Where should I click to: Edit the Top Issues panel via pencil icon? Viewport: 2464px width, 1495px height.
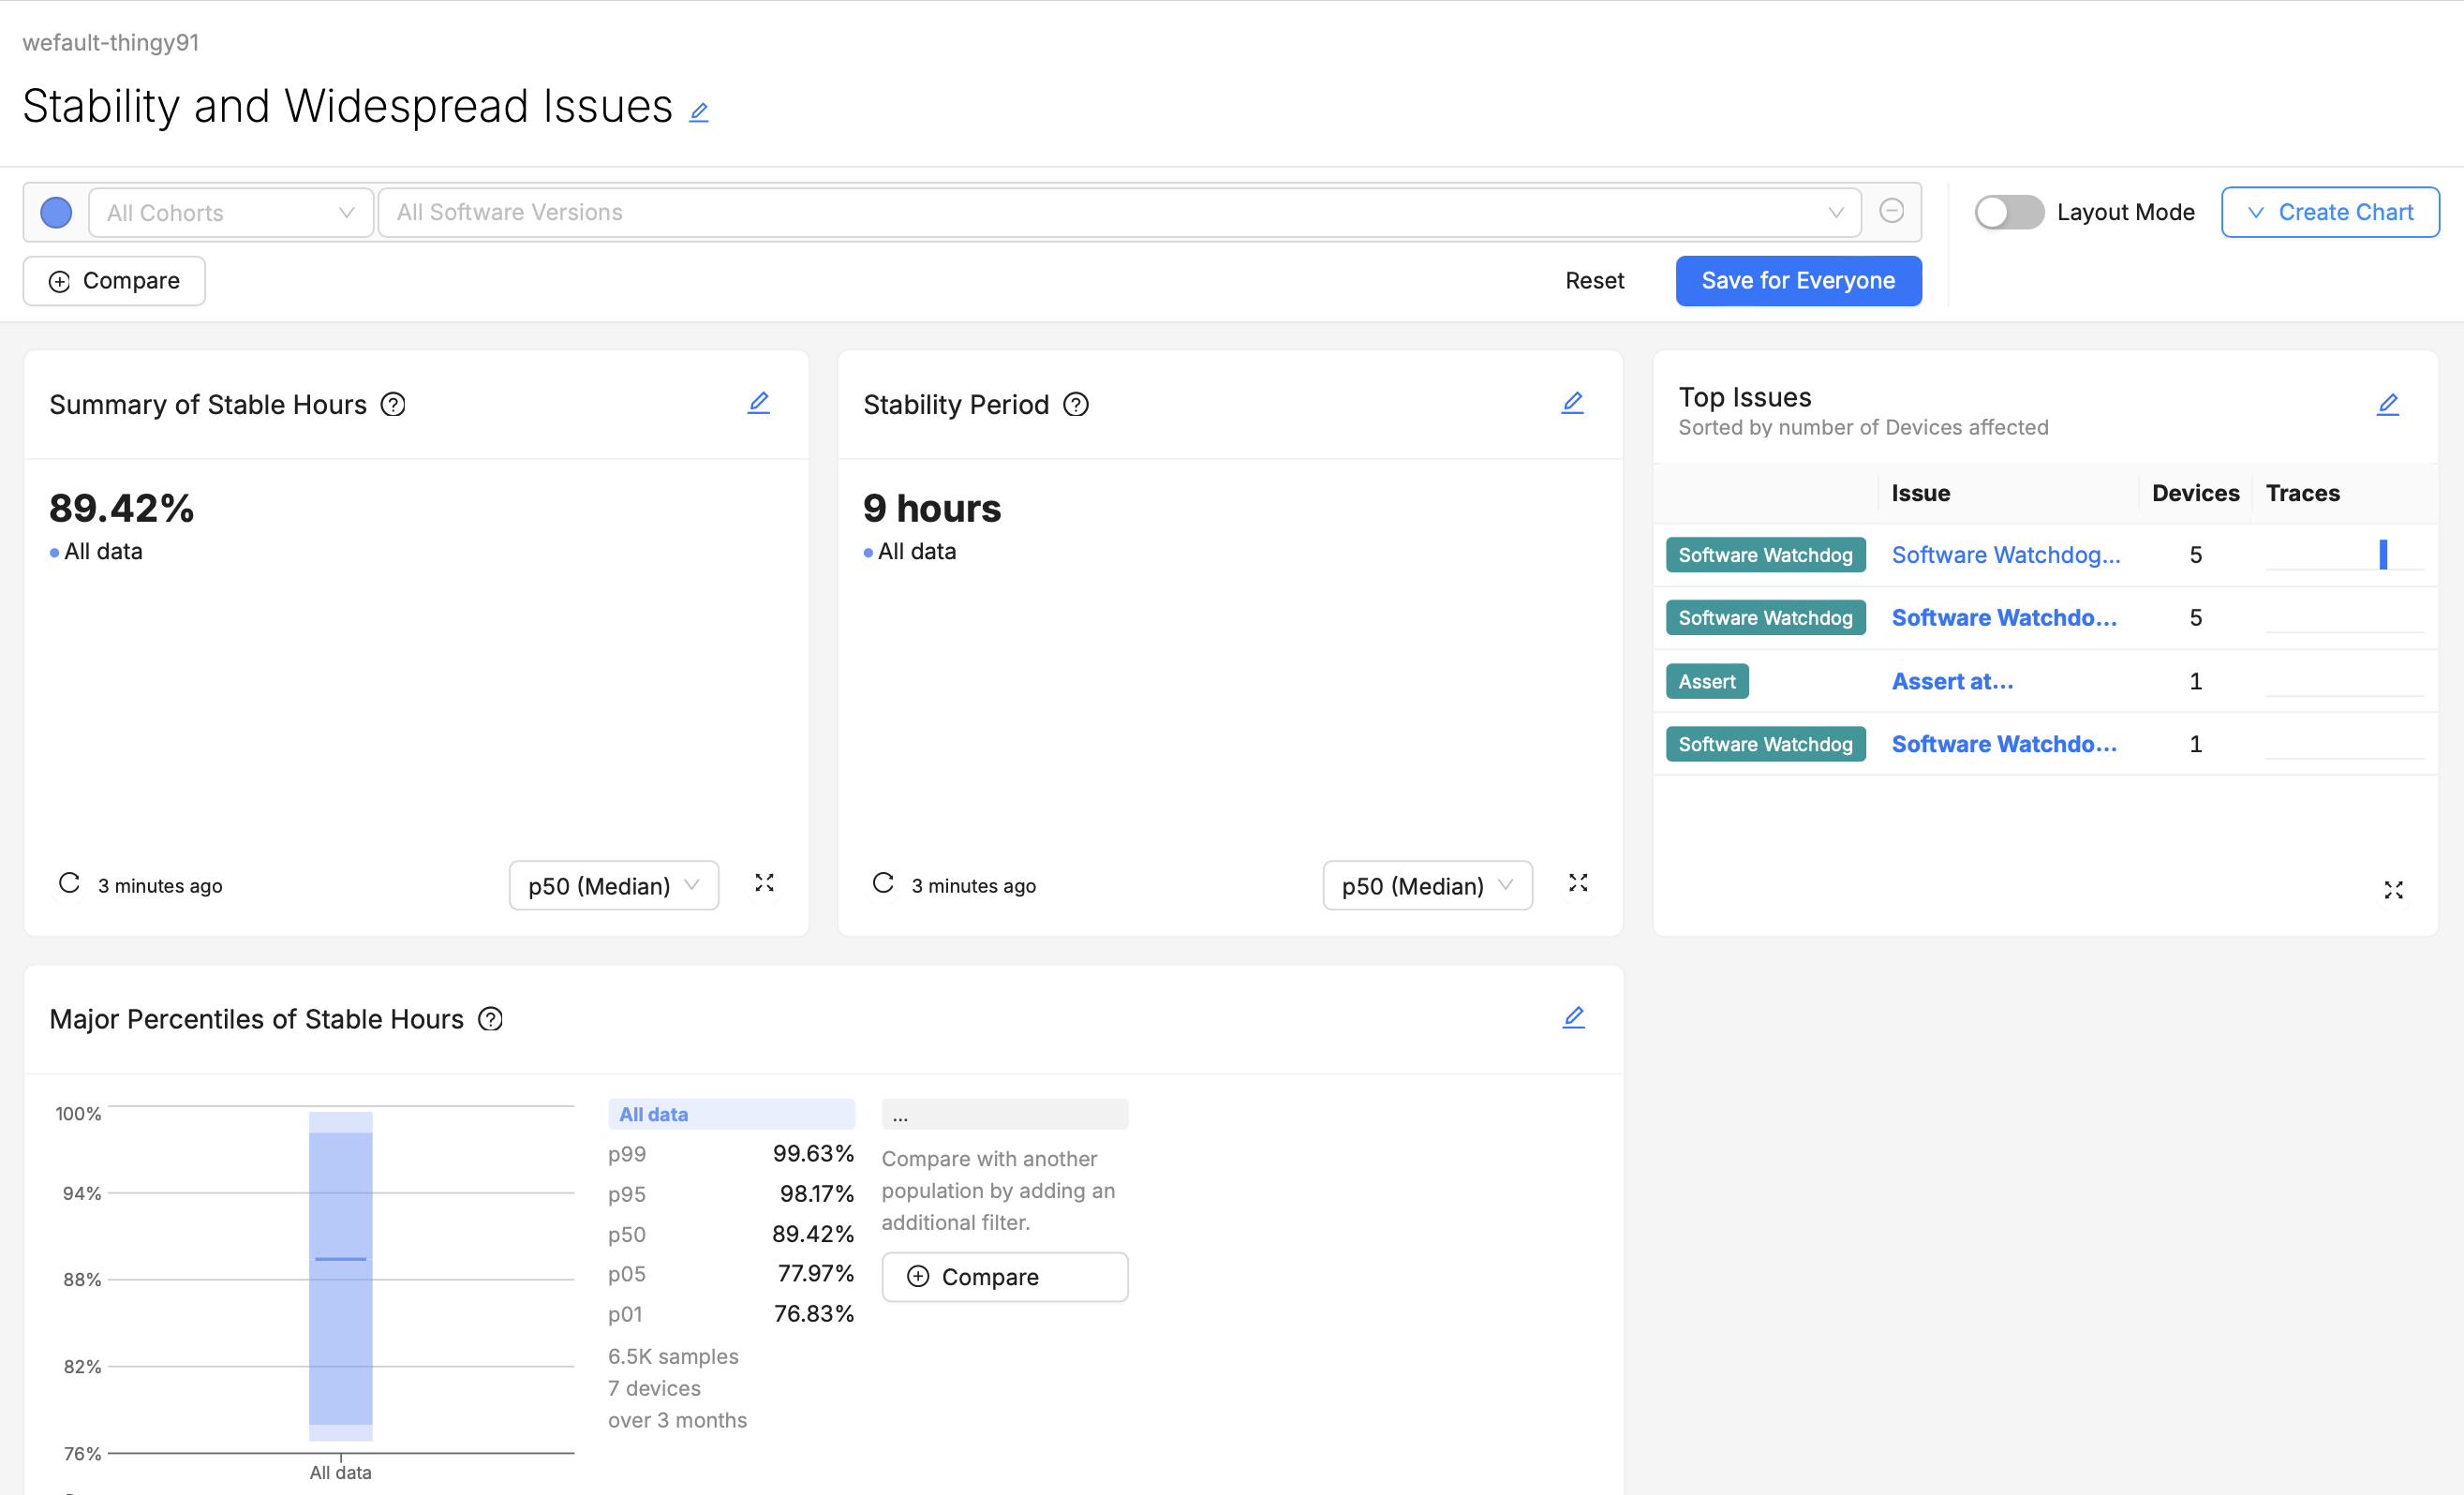tap(2389, 404)
